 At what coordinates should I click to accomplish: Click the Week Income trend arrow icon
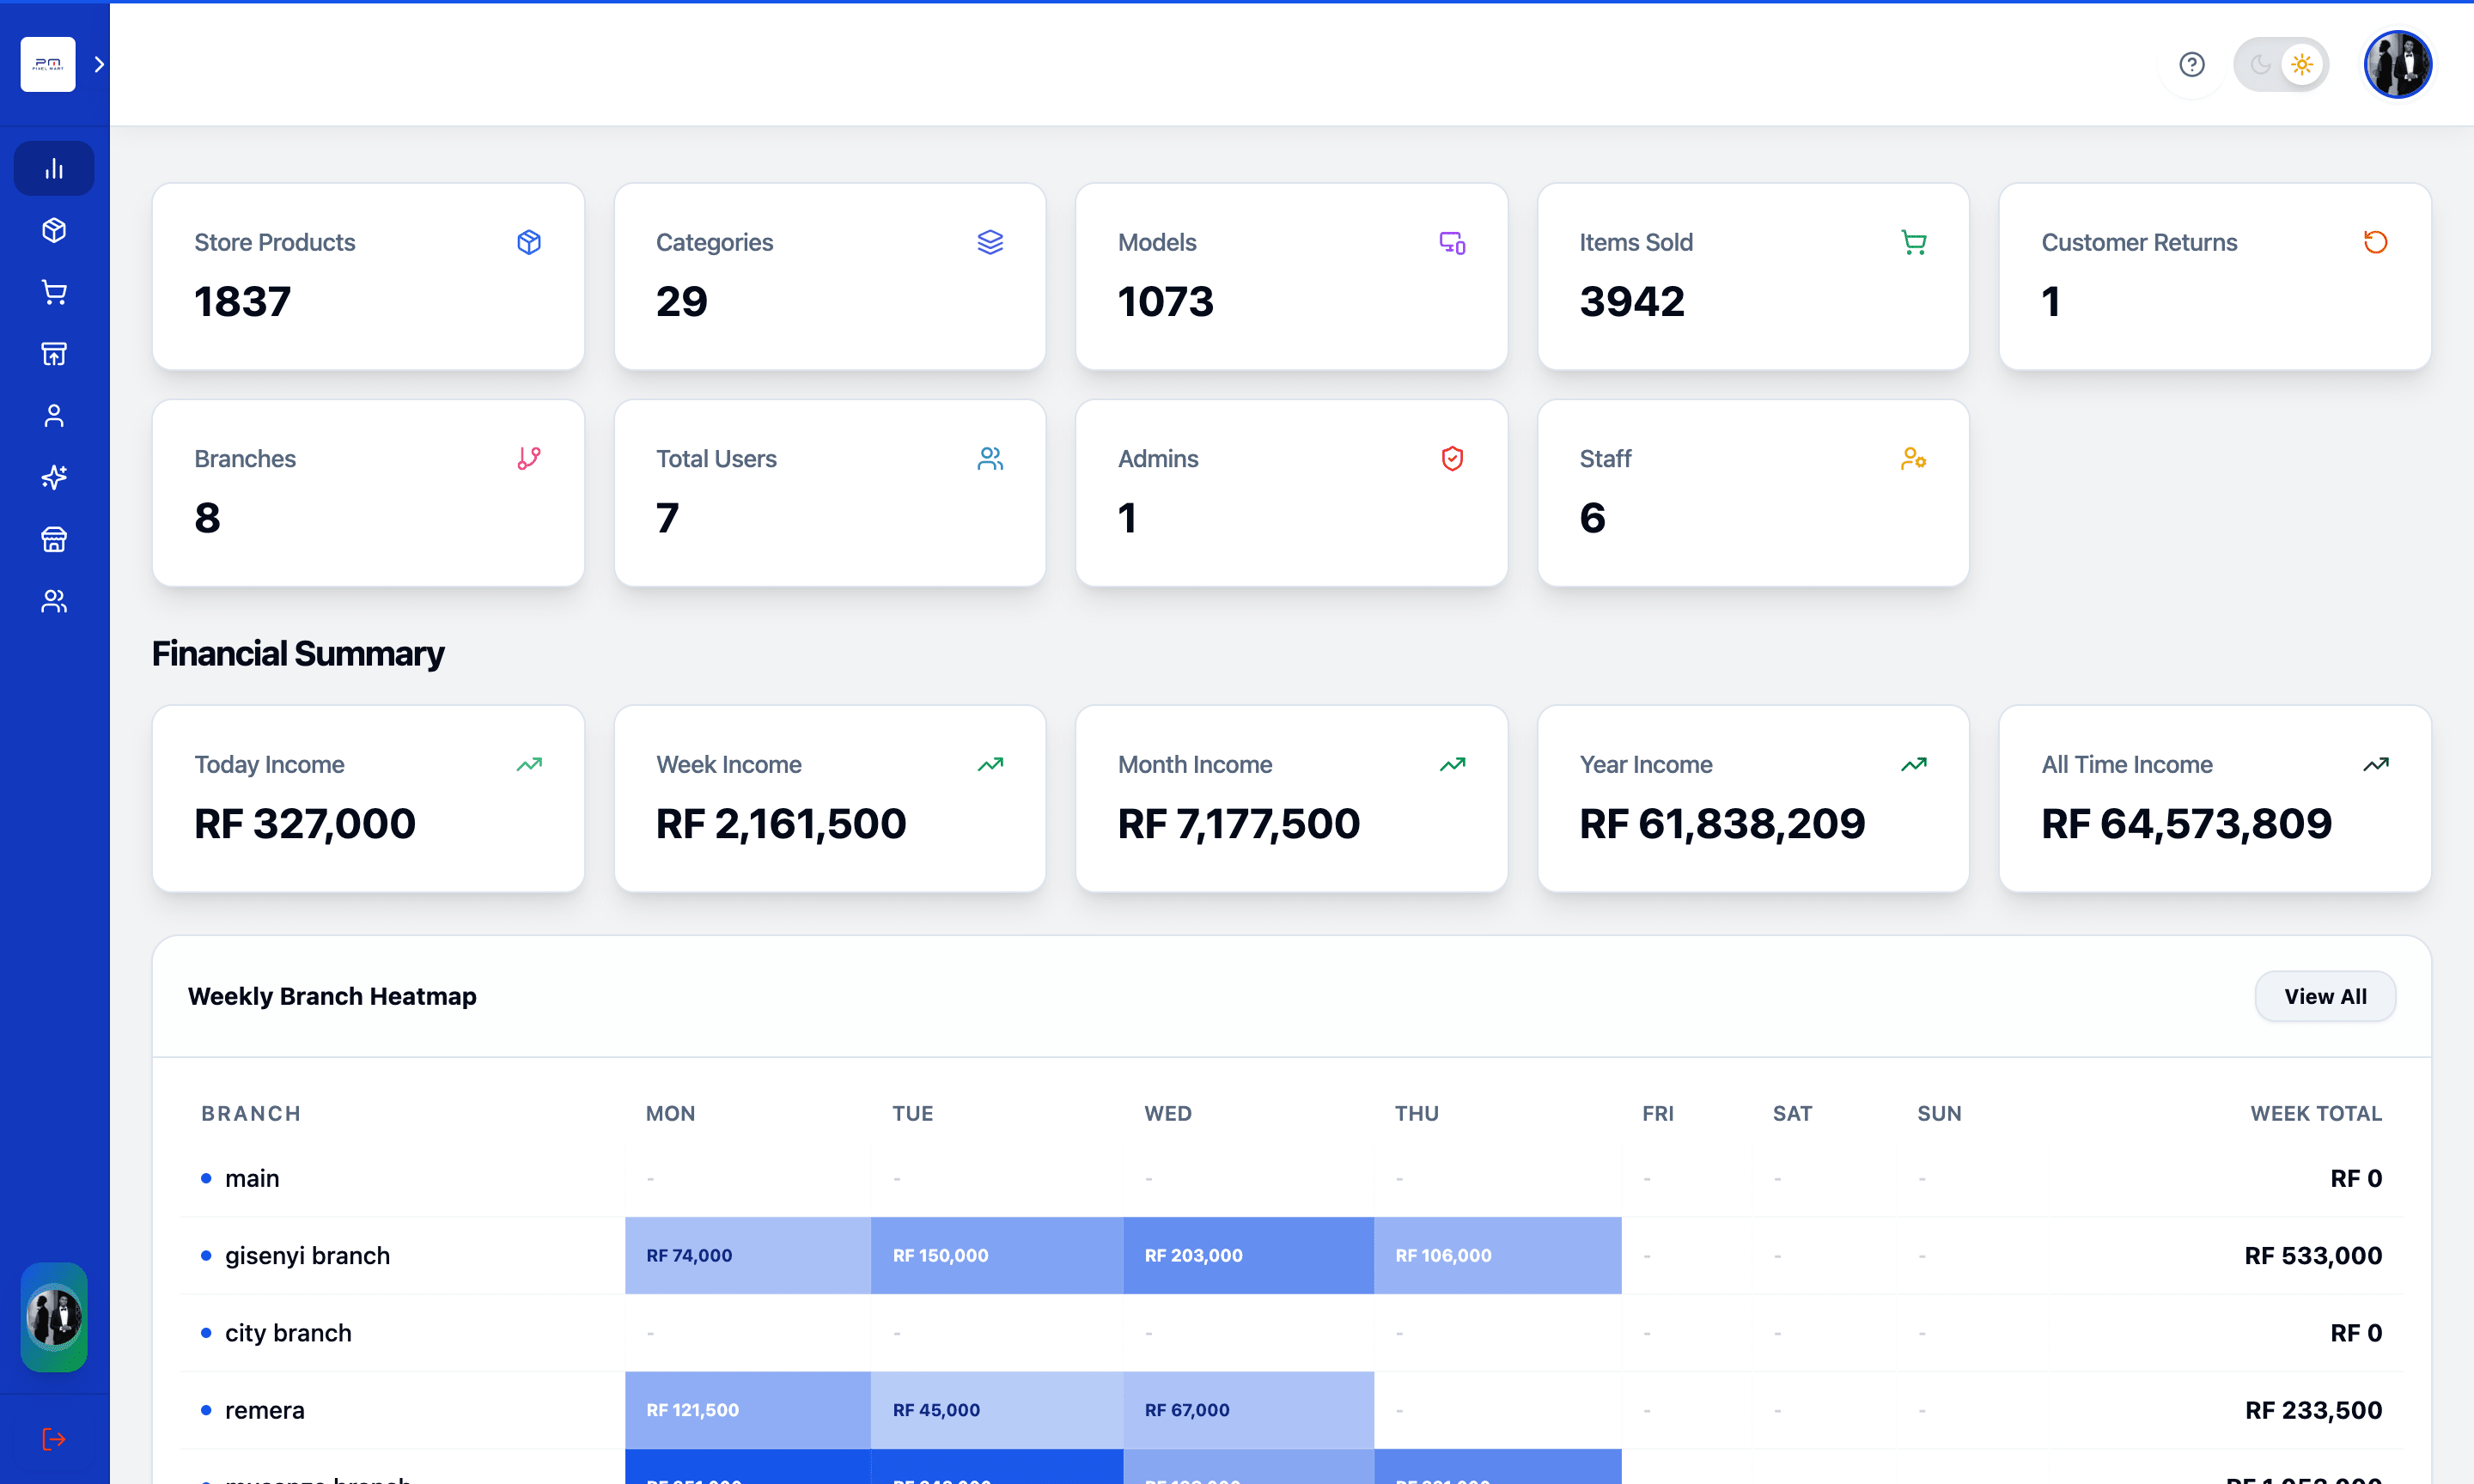click(991, 763)
